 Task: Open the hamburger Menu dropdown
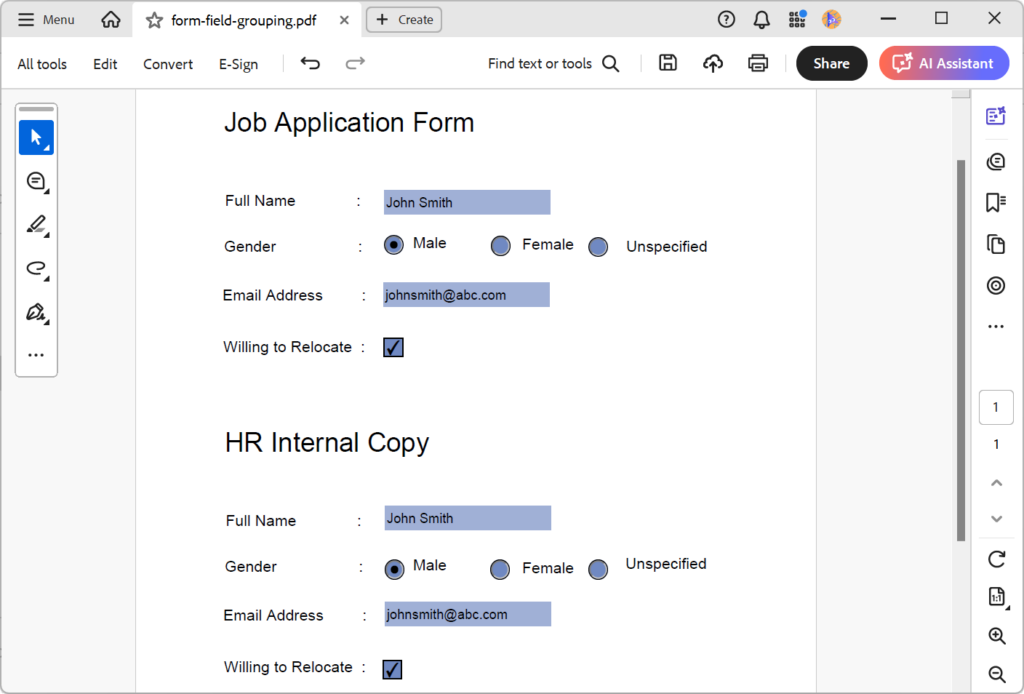[x=45, y=19]
